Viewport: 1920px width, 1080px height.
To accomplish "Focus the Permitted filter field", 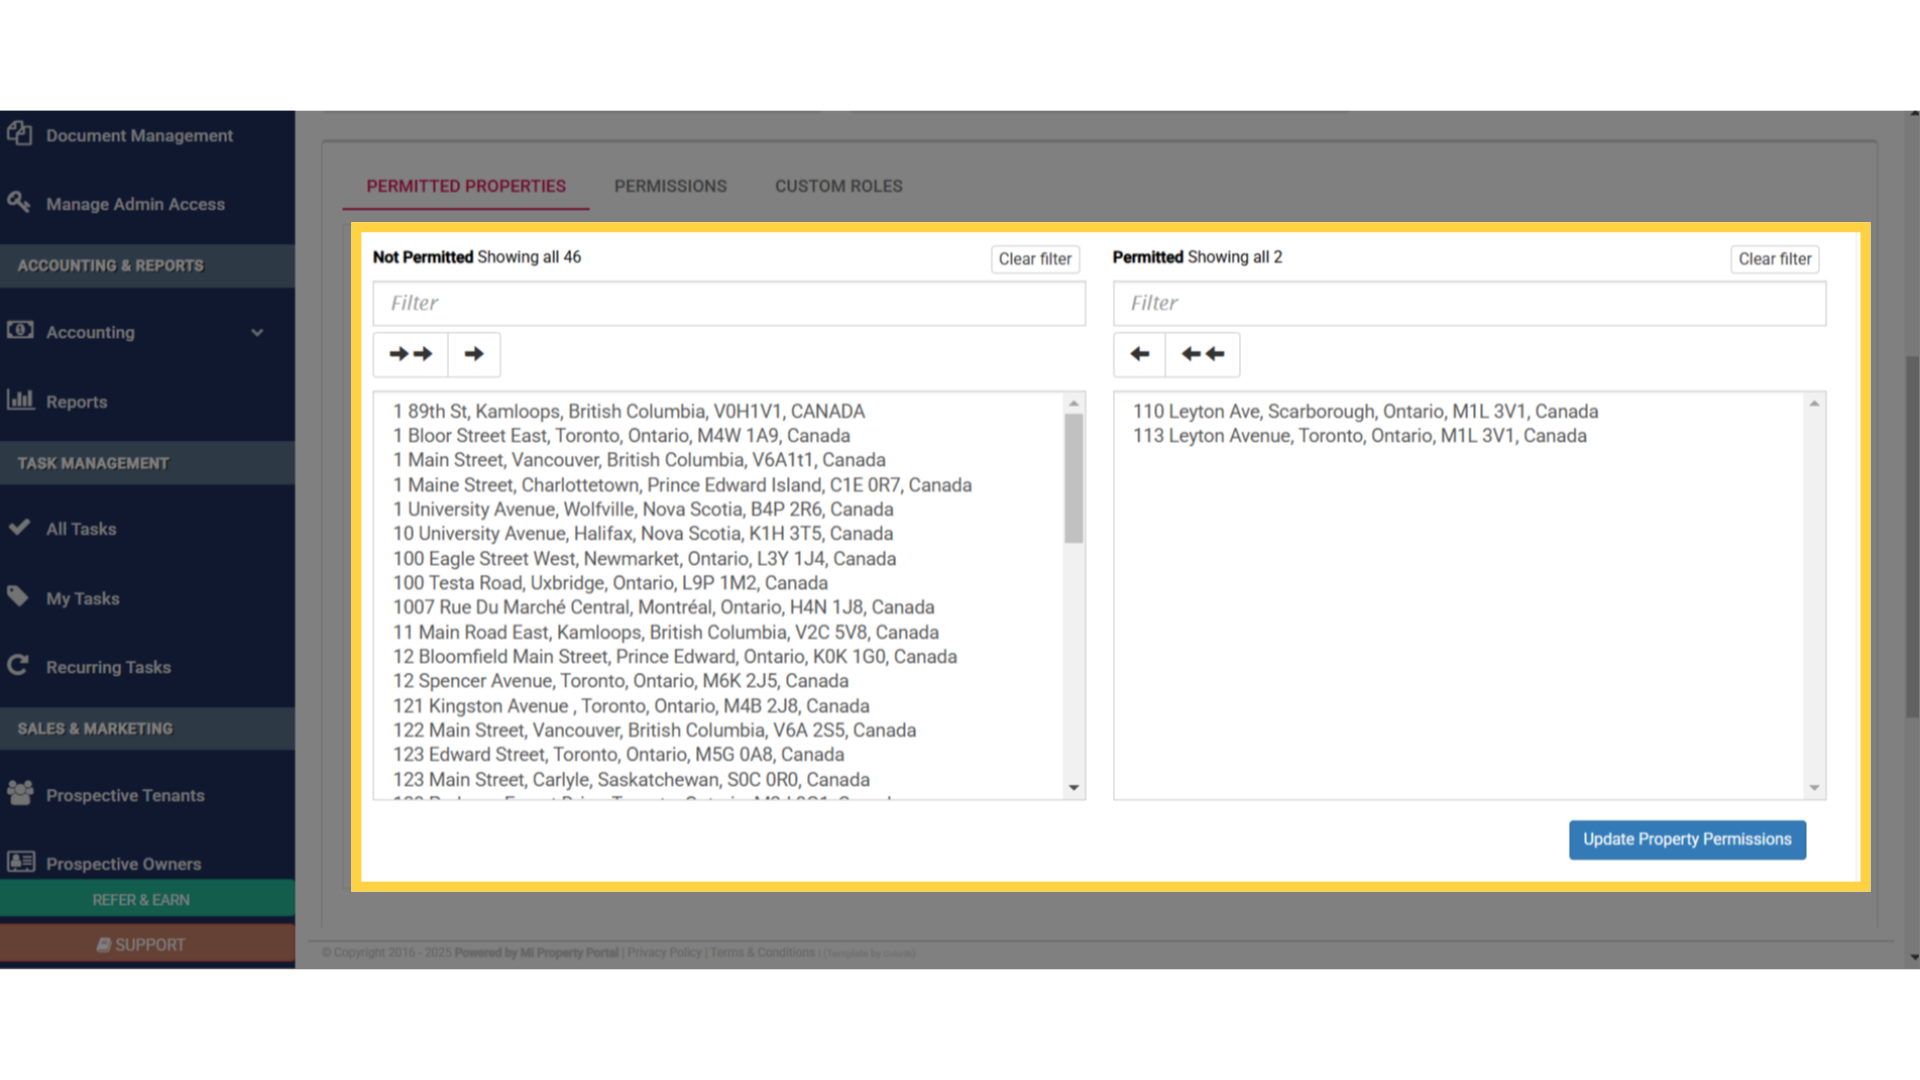I will point(1469,303).
